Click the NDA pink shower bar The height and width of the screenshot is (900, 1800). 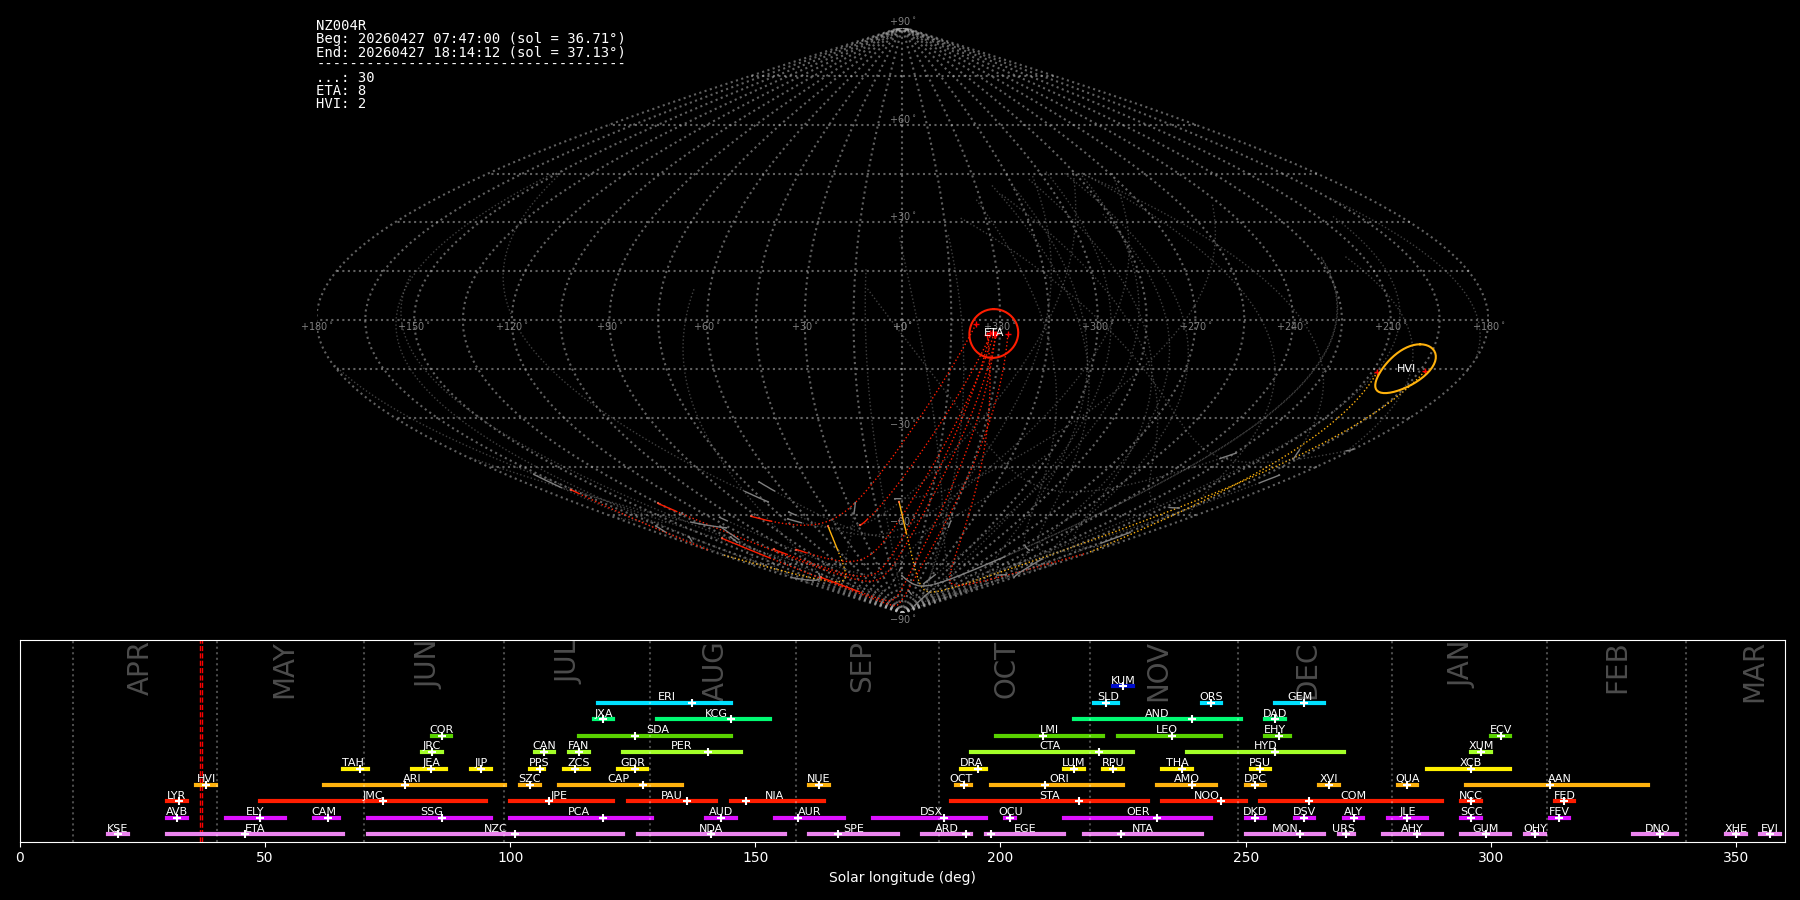711,834
